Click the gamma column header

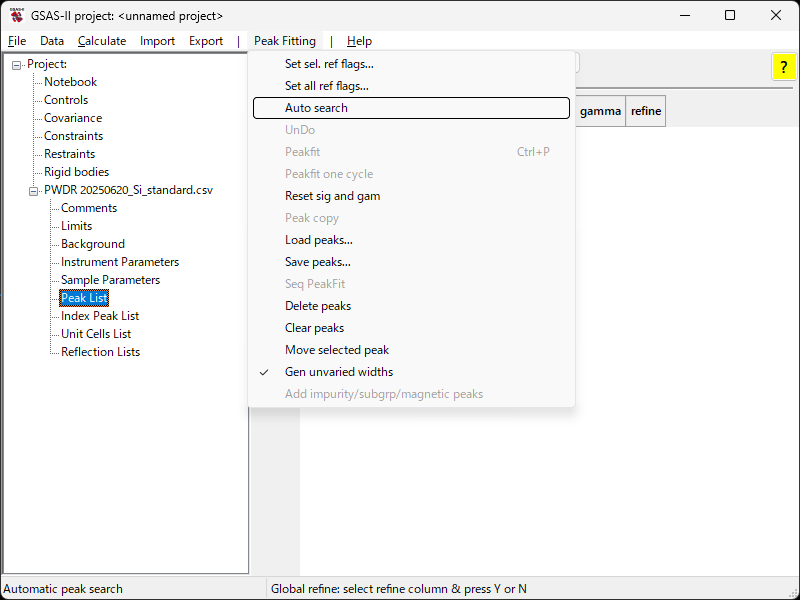coord(600,111)
